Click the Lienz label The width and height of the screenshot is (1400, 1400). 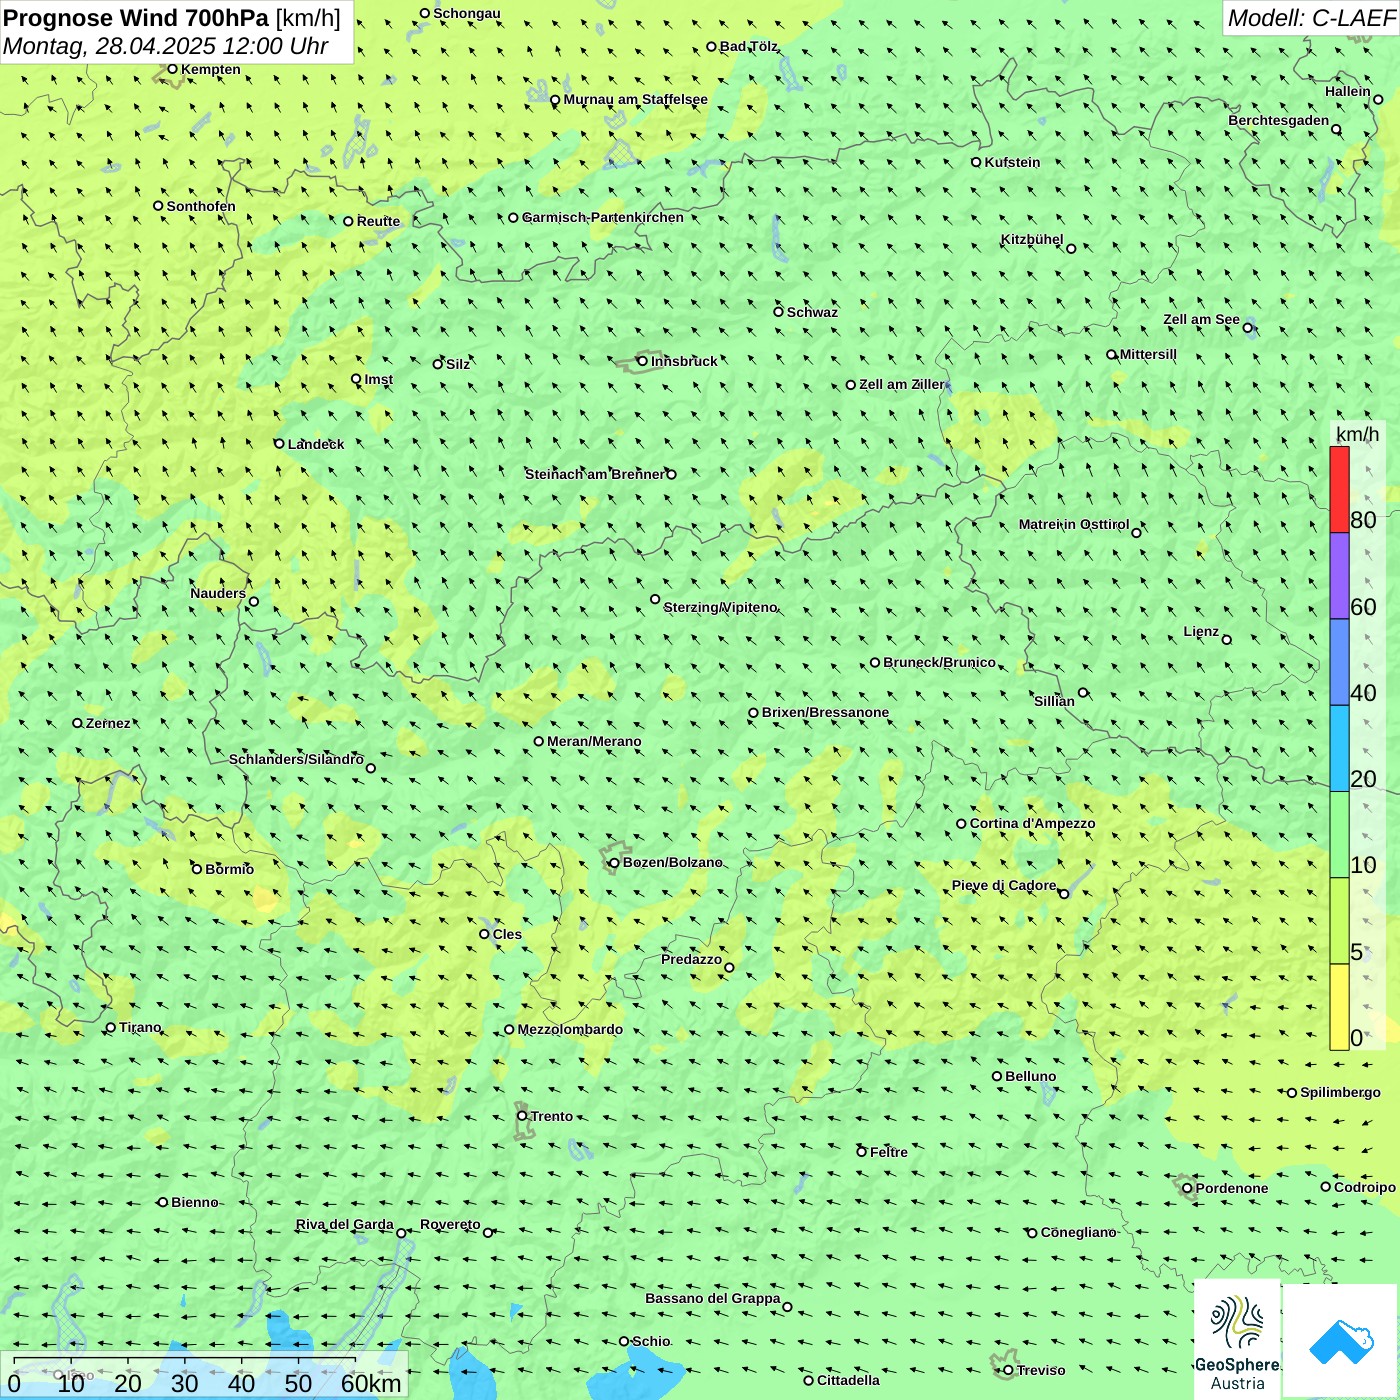[x=1201, y=631]
